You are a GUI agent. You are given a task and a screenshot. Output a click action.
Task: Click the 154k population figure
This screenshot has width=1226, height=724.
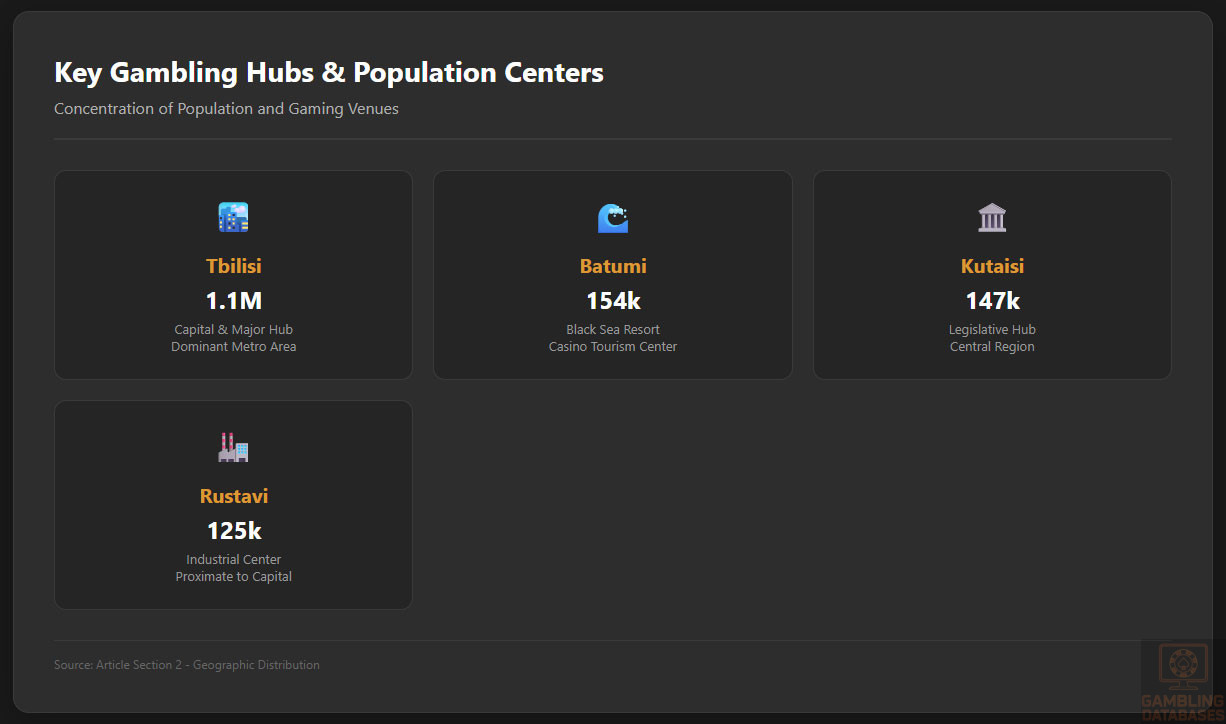click(x=613, y=301)
